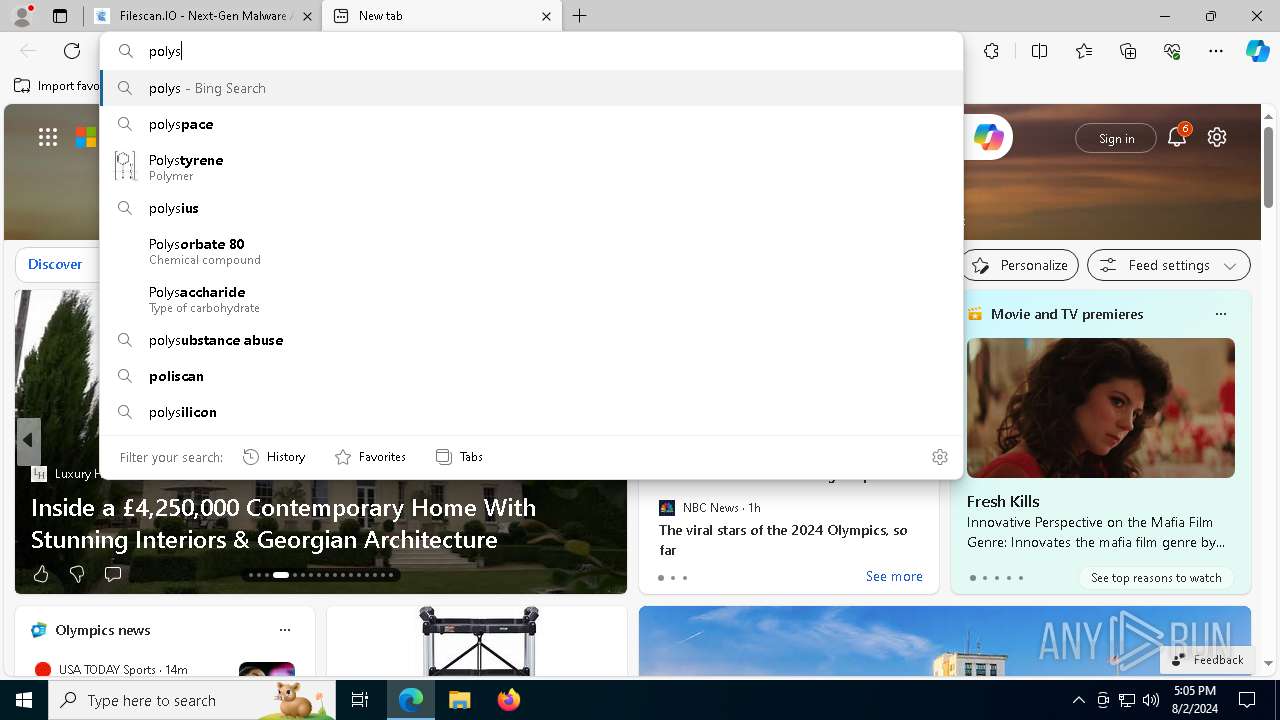Click the Sign in button

(1116, 138)
